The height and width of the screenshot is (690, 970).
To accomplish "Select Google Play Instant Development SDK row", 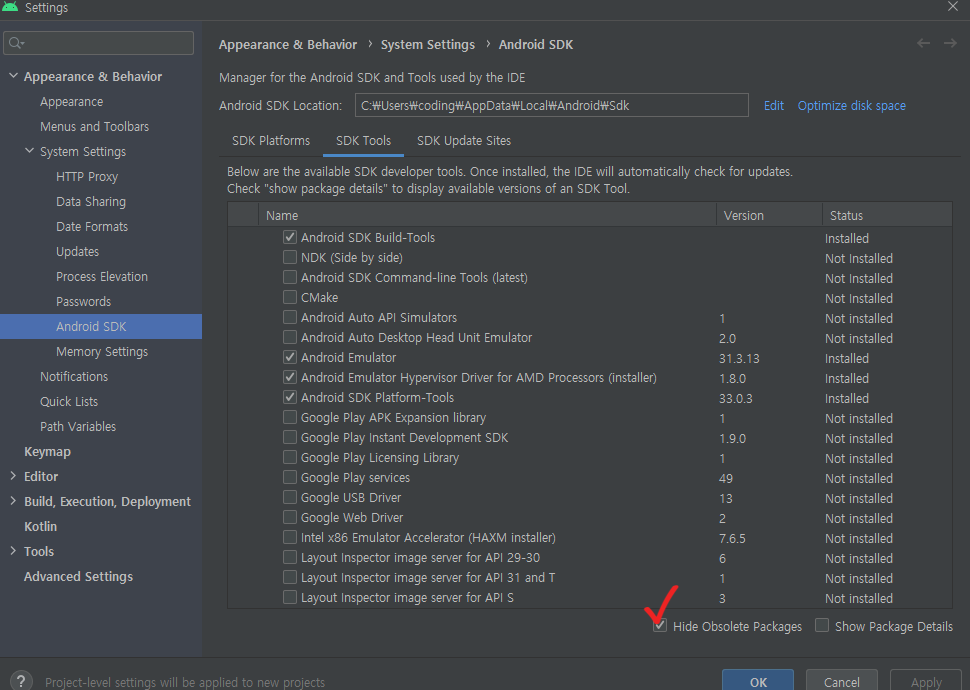I will (x=590, y=438).
